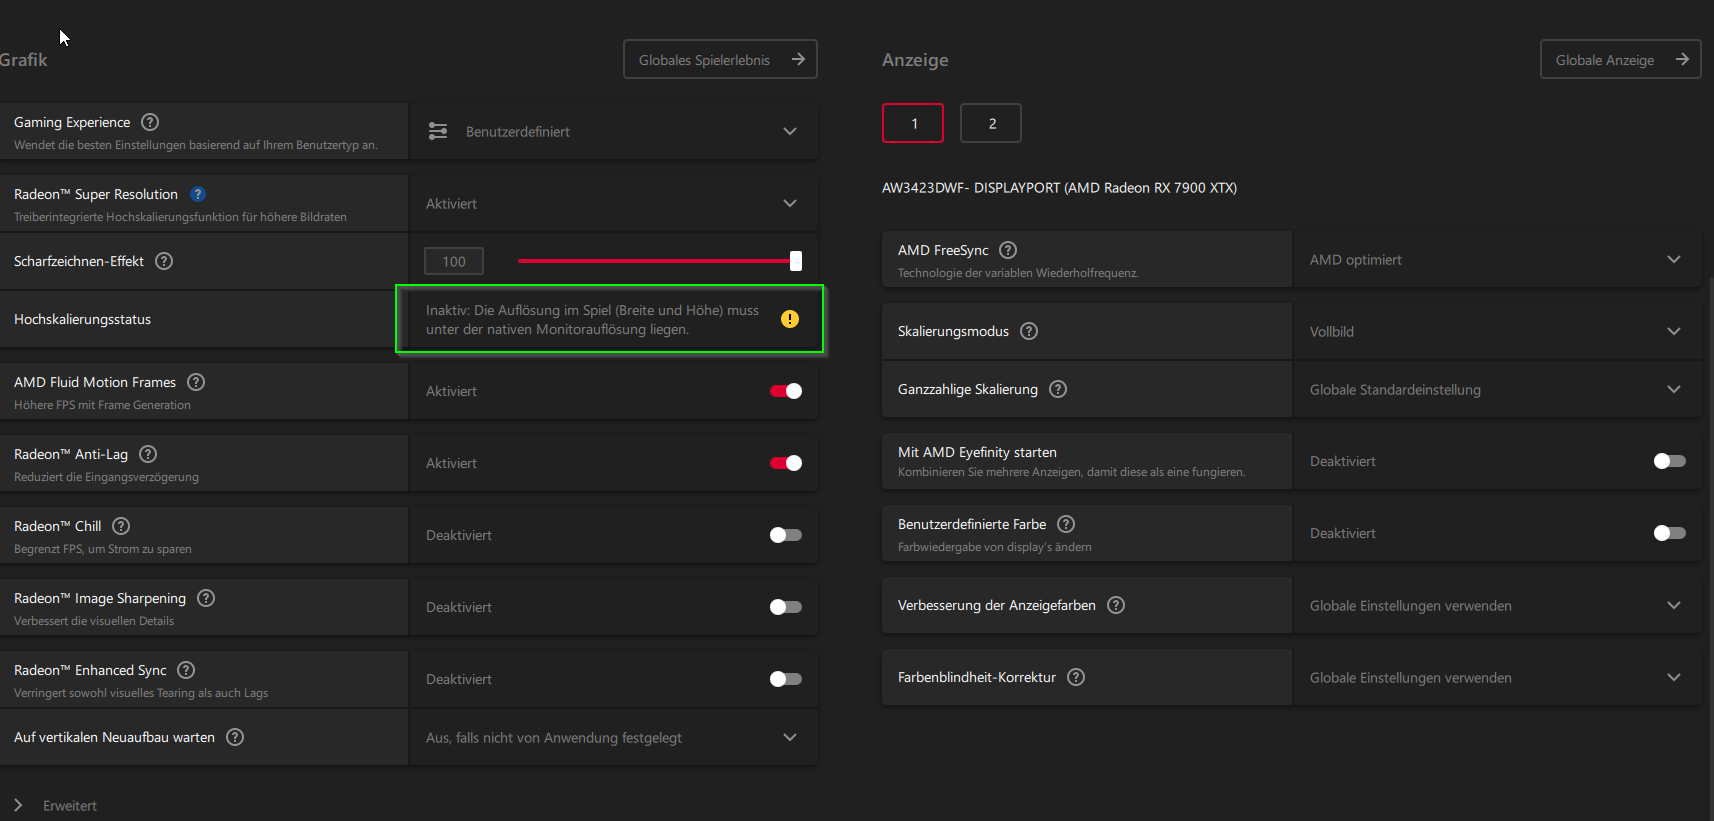Select display tab 1

click(913, 123)
